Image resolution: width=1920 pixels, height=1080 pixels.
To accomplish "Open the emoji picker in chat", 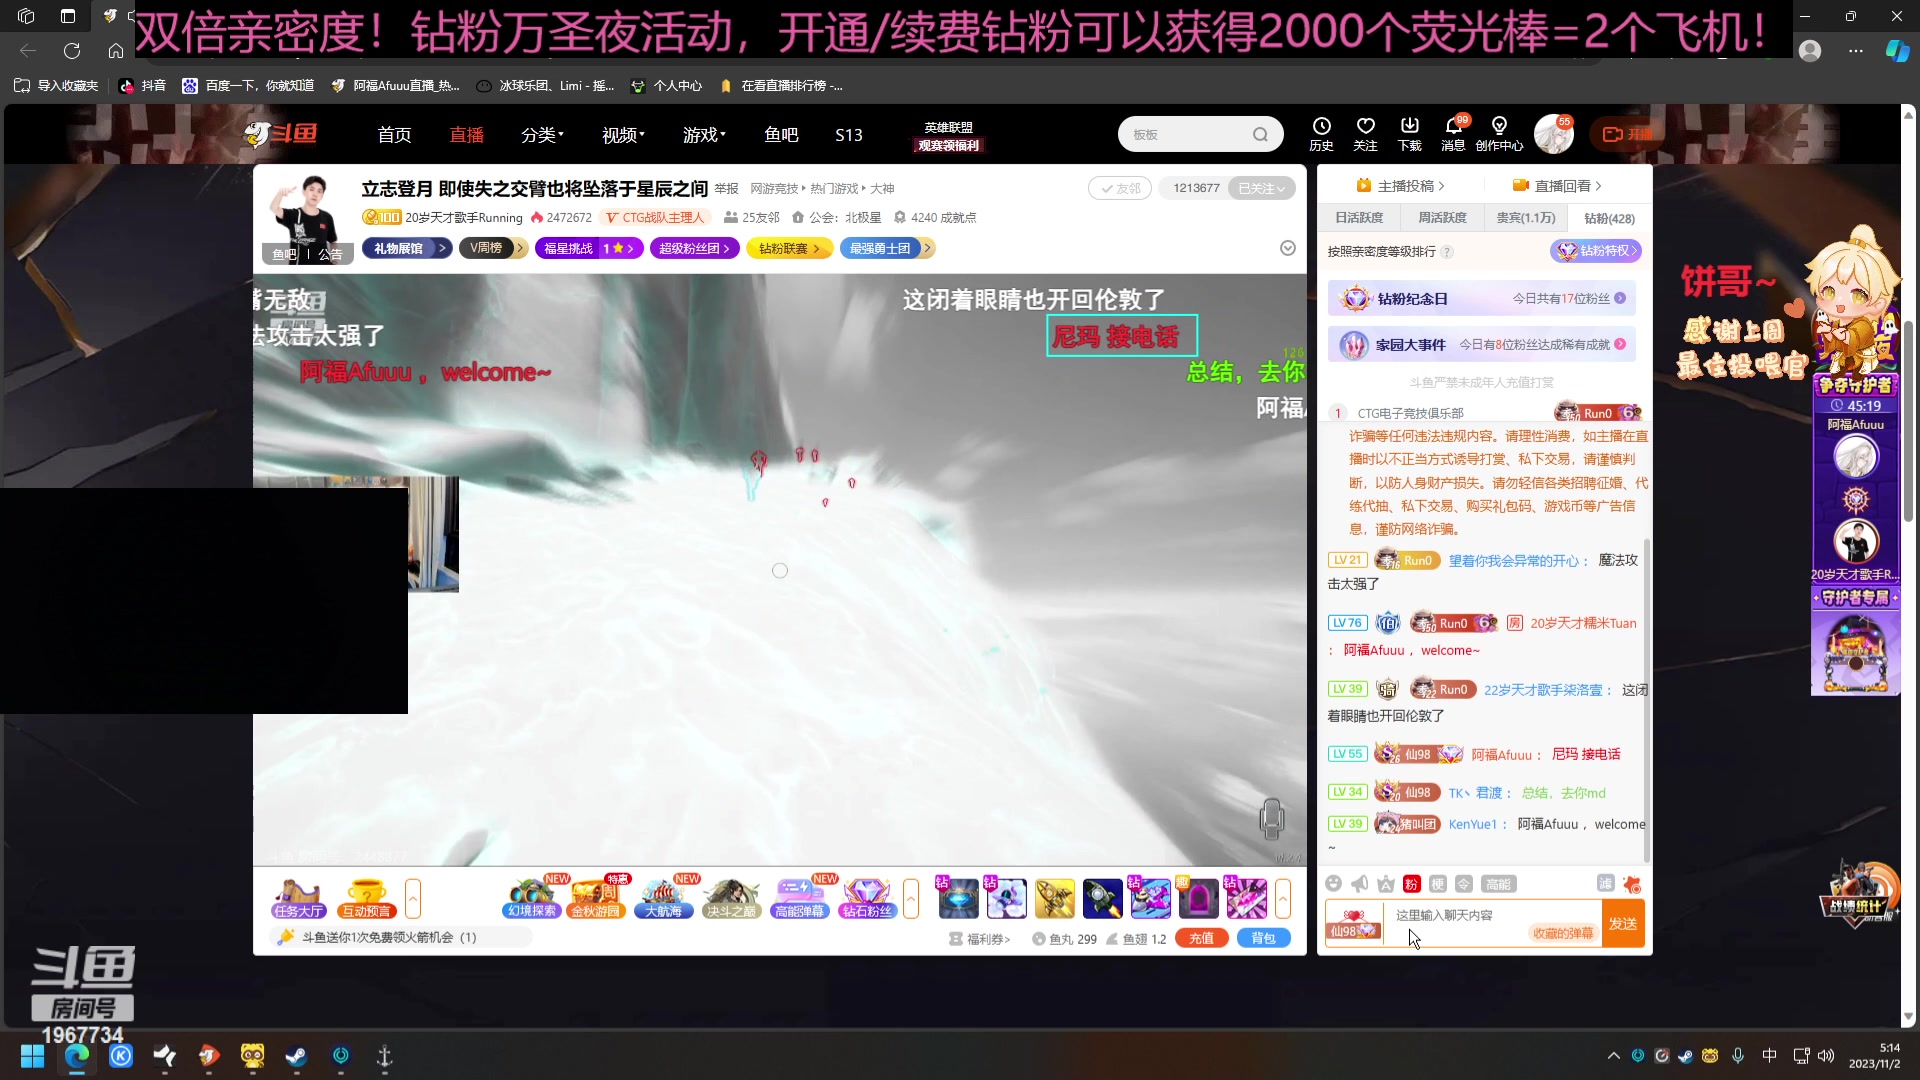I will (1333, 883).
